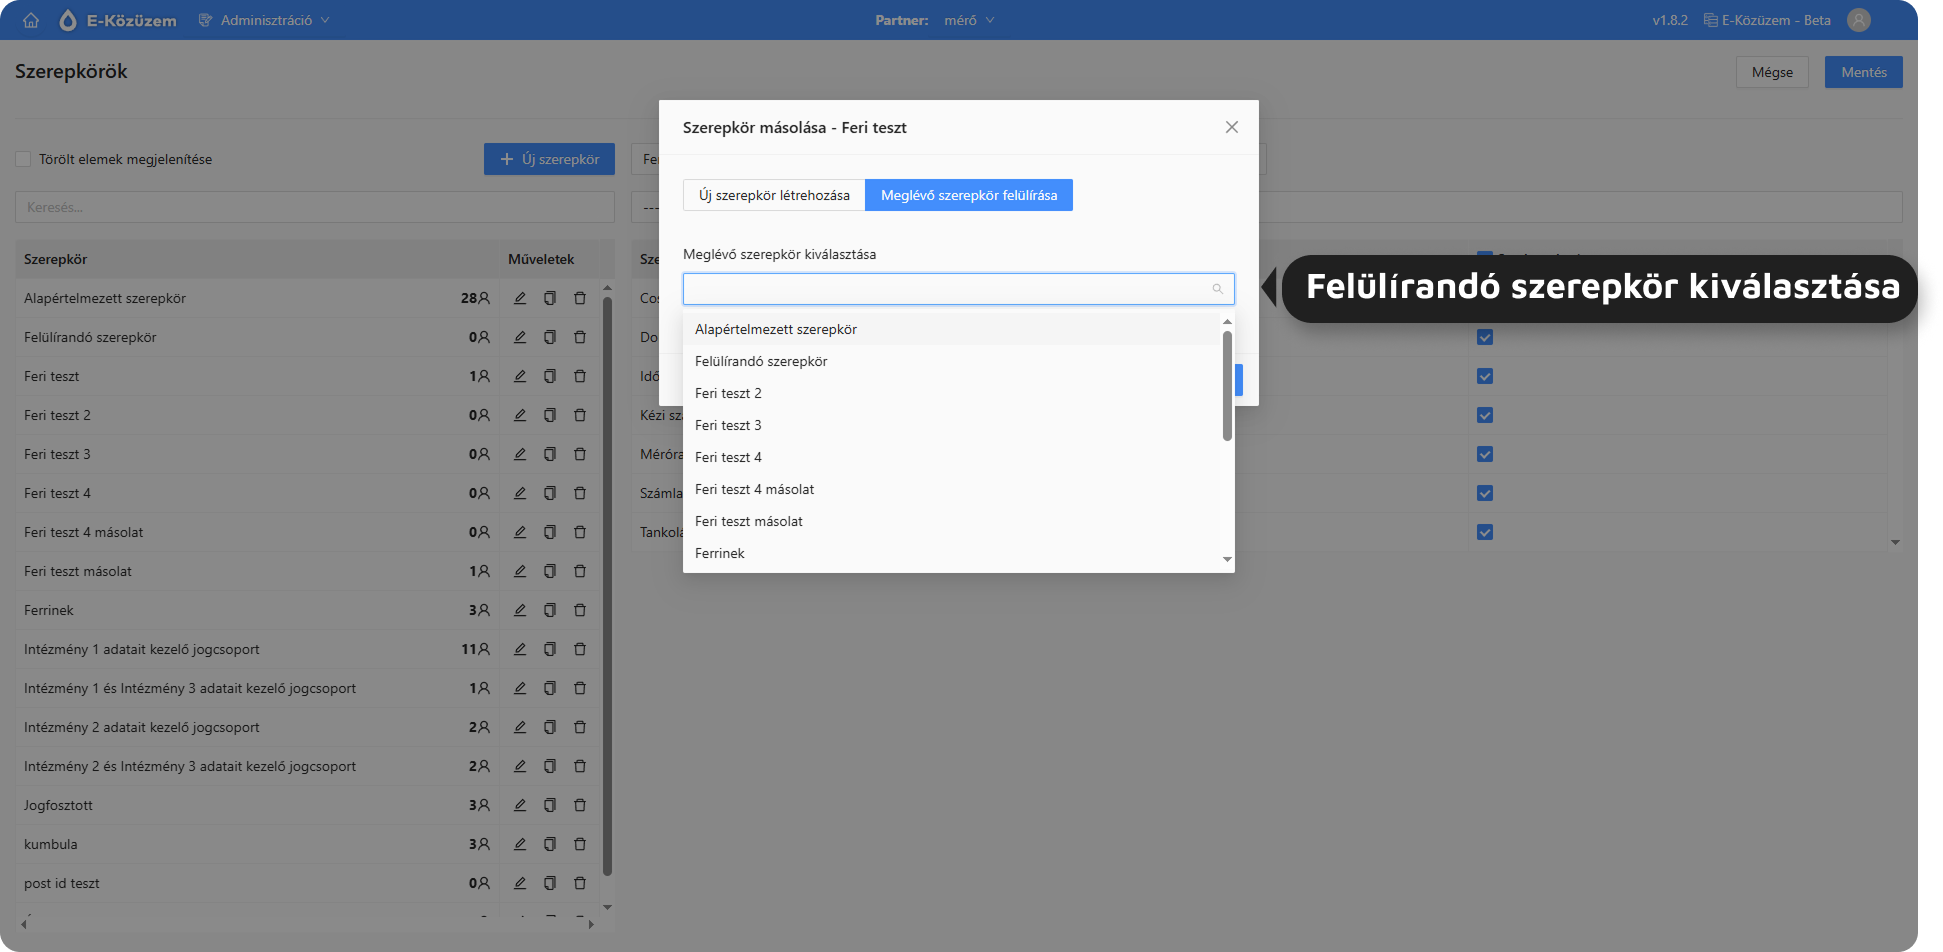This screenshot has height=952, width=1943.
Task: Uncheck the checkbox in the Mérőra row
Action: [x=1485, y=454]
